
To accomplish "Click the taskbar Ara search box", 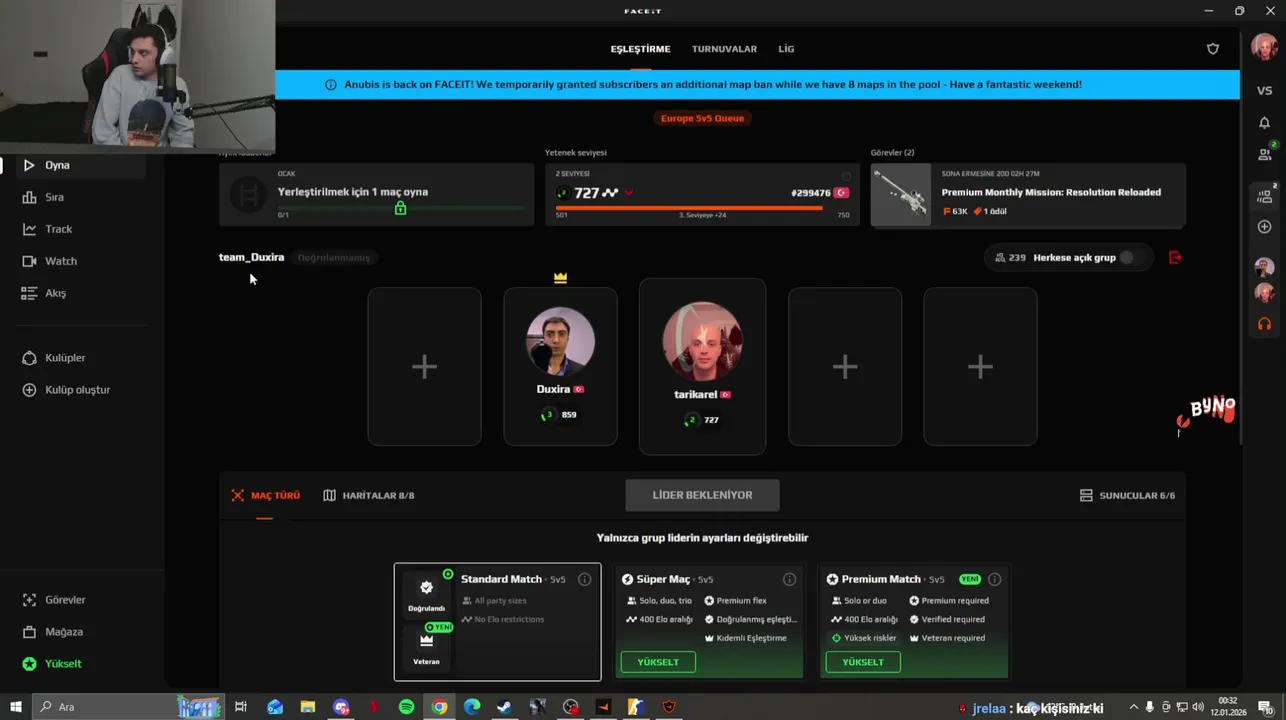I will (x=130, y=707).
